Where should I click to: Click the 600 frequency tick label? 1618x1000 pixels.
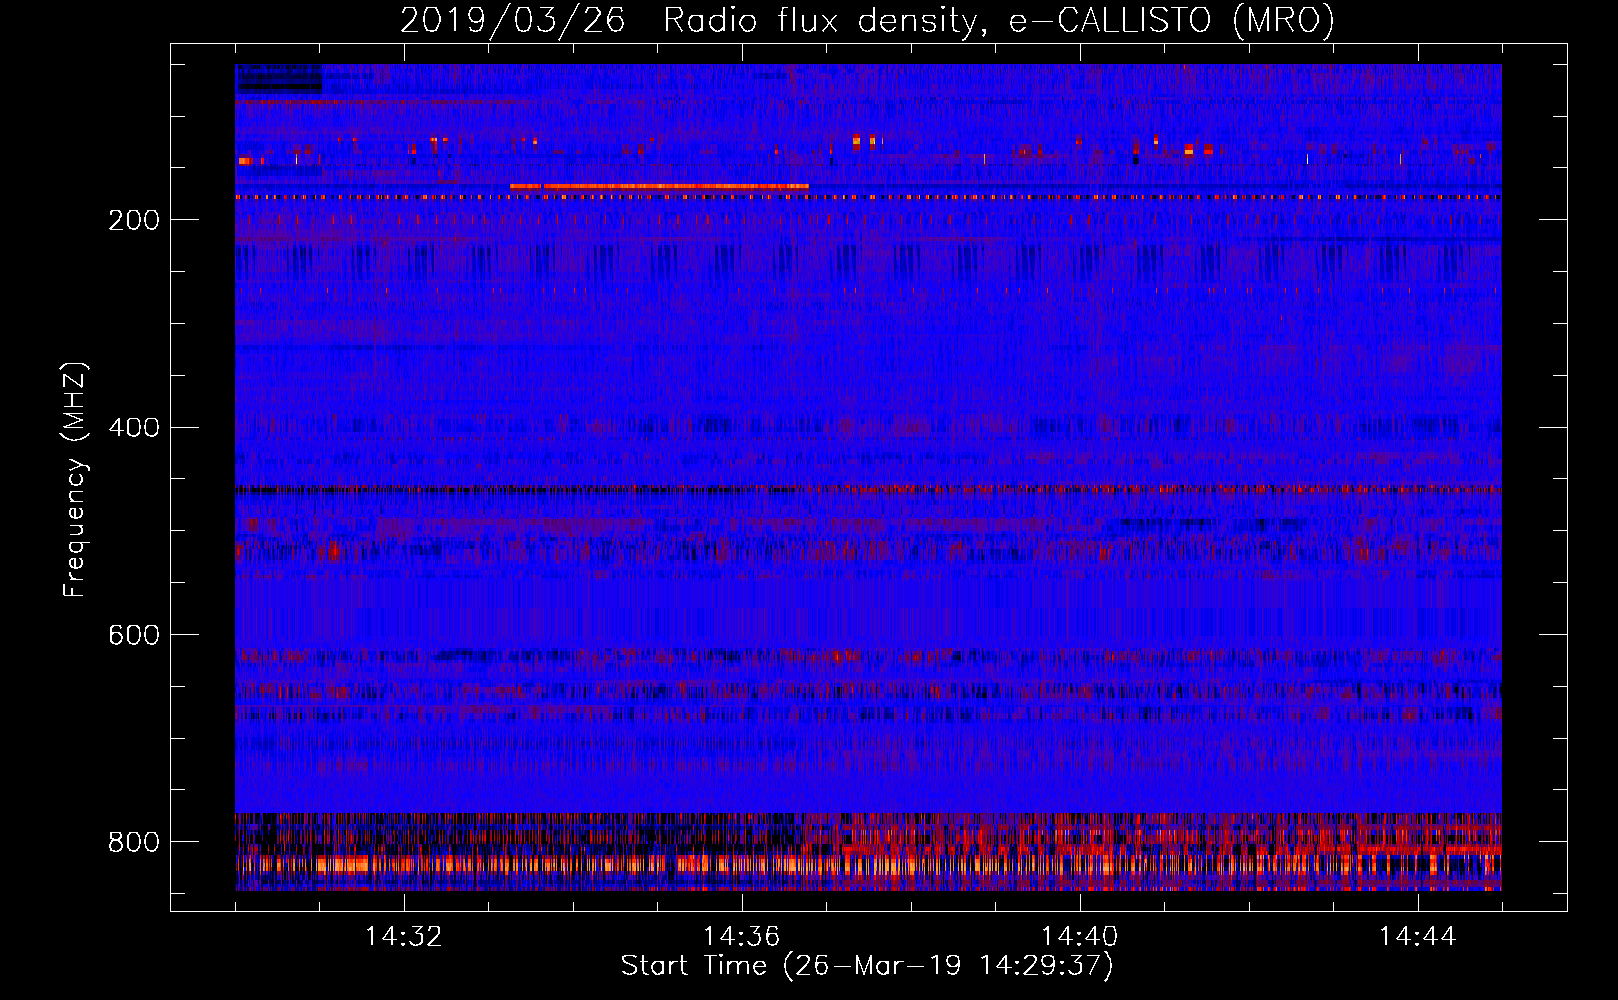pyautogui.click(x=134, y=635)
